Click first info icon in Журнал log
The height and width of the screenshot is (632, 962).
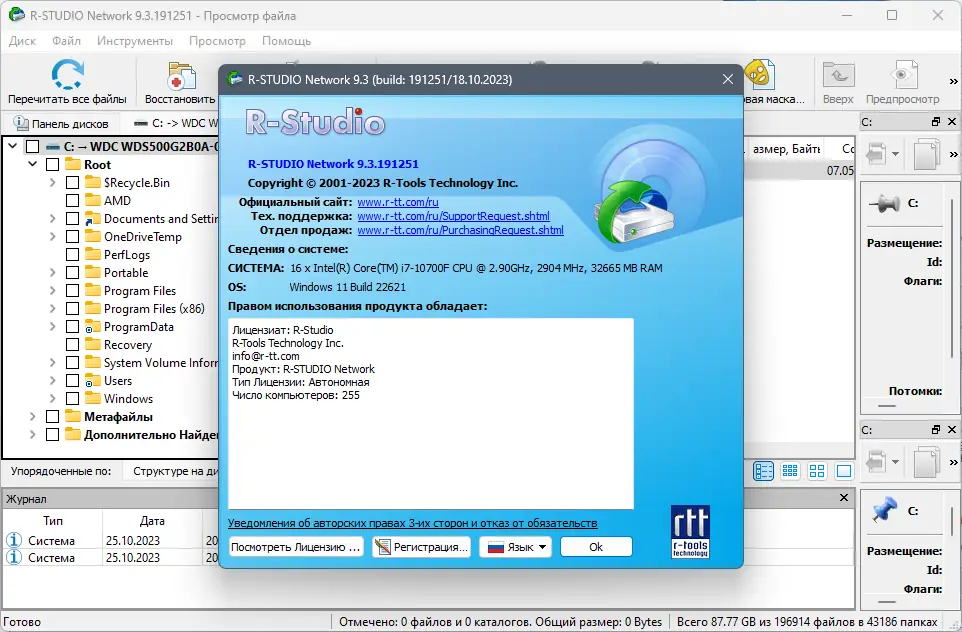coord(13,540)
